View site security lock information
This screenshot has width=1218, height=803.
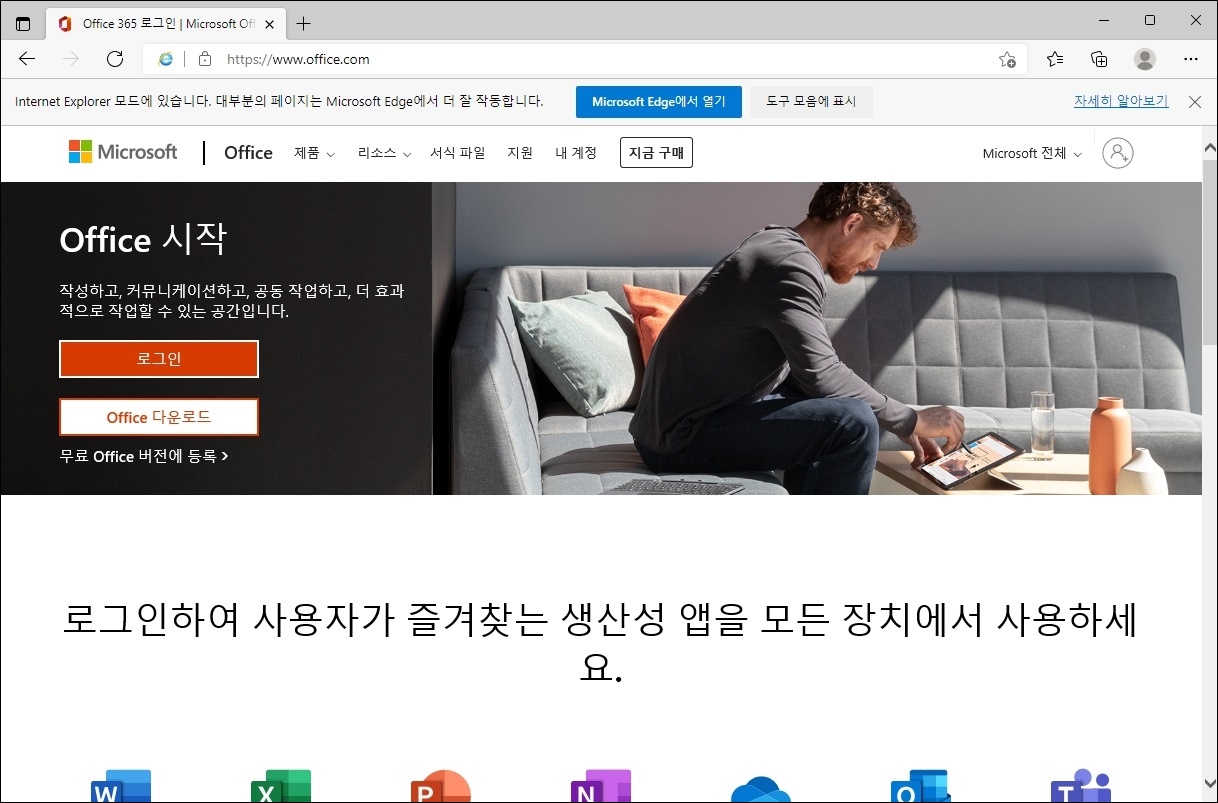tap(205, 59)
